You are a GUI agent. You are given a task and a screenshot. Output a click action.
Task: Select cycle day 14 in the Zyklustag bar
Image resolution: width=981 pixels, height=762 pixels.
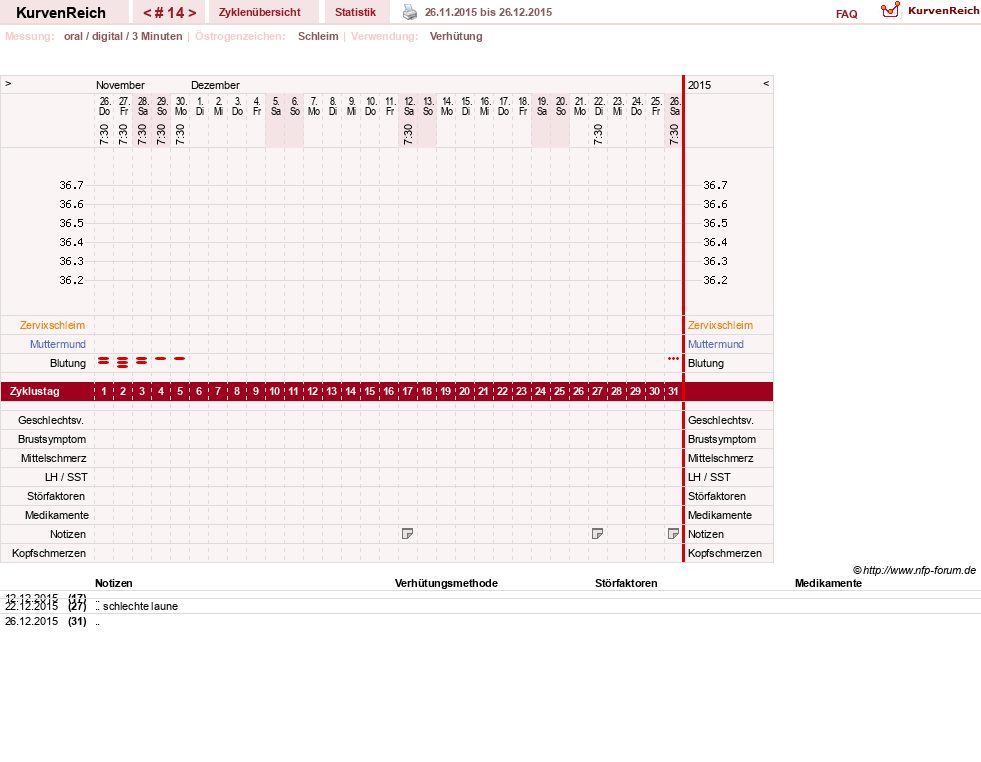[x=350, y=391]
